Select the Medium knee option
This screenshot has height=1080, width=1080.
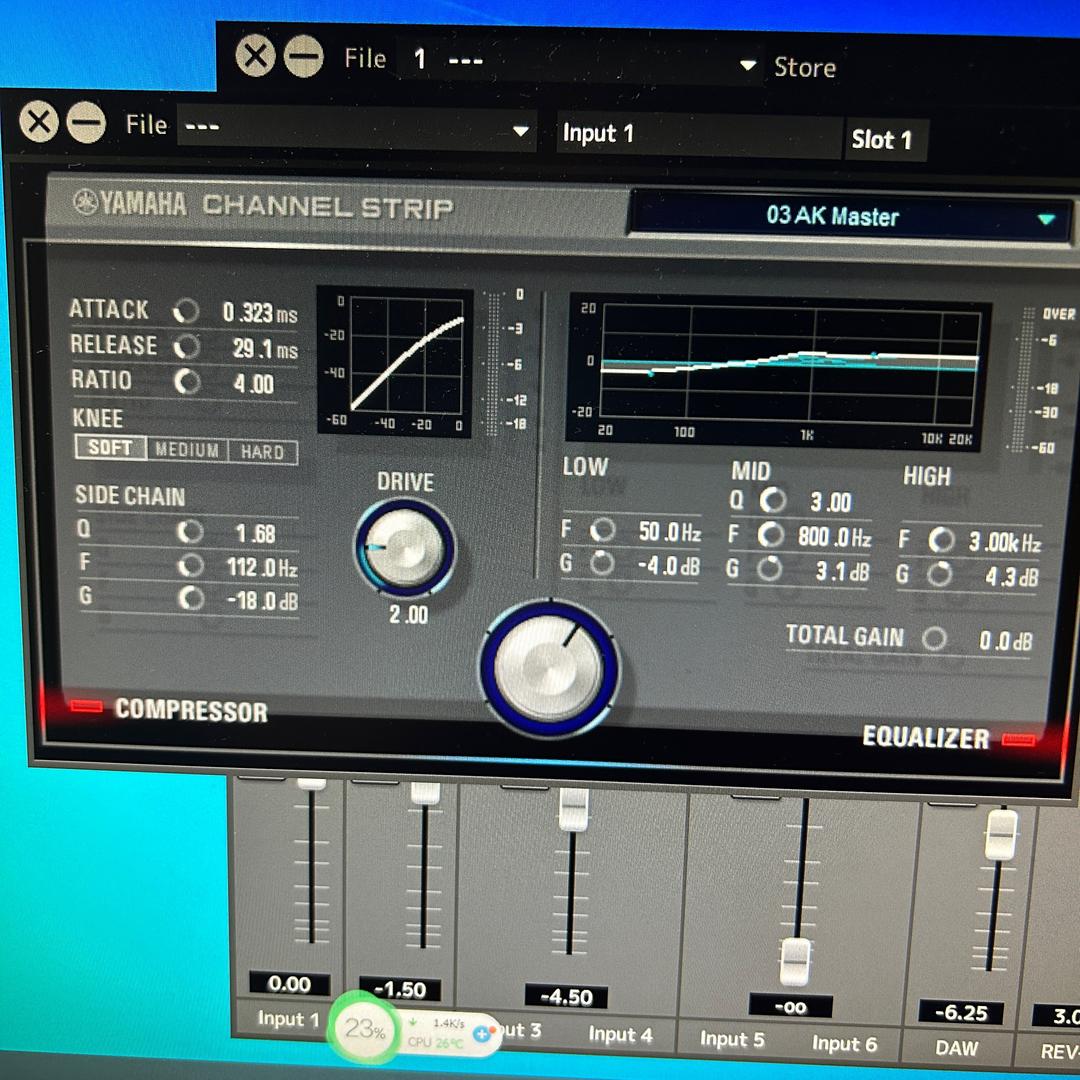pos(187,451)
